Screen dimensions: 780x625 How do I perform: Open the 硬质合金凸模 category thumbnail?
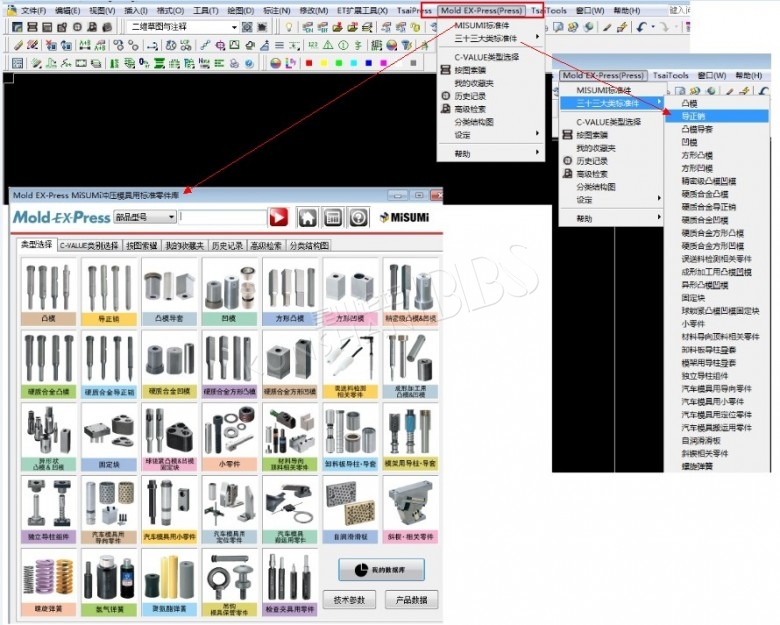48,365
